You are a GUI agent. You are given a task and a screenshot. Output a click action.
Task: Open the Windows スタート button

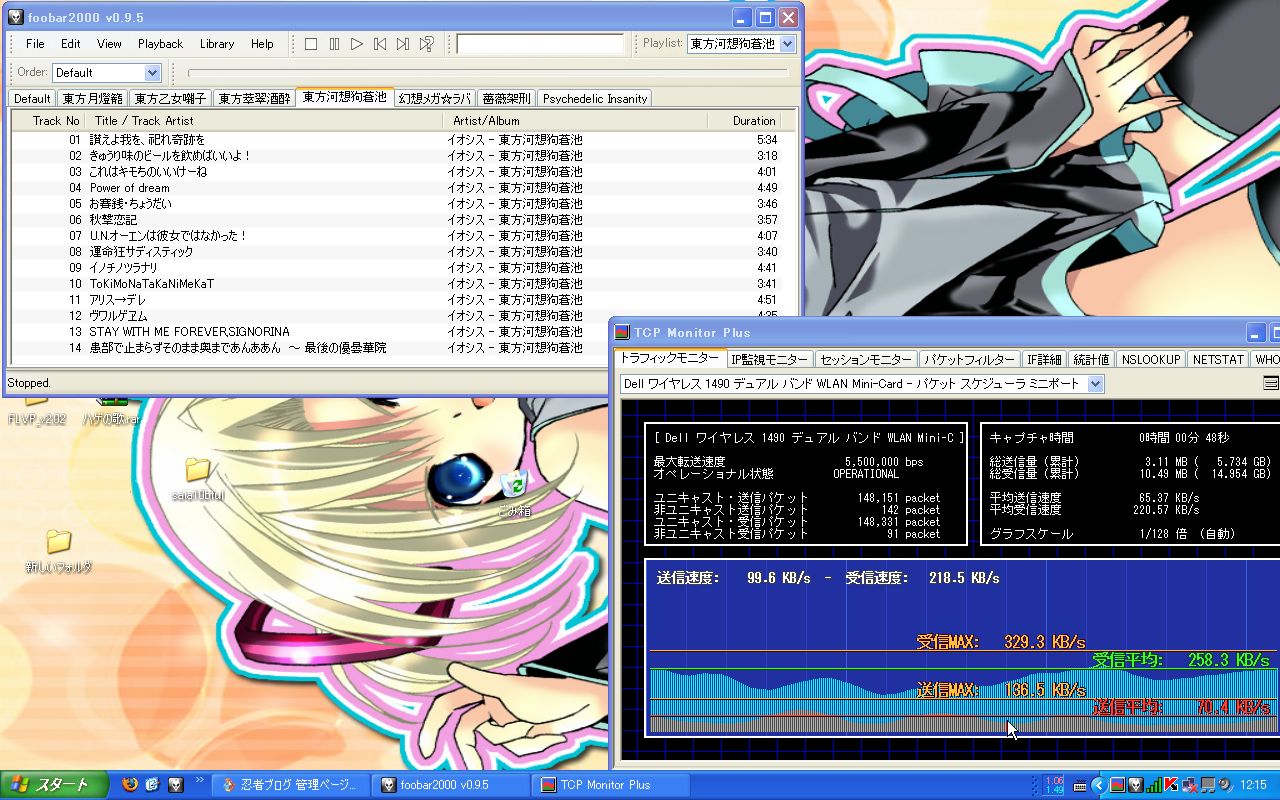(x=55, y=785)
